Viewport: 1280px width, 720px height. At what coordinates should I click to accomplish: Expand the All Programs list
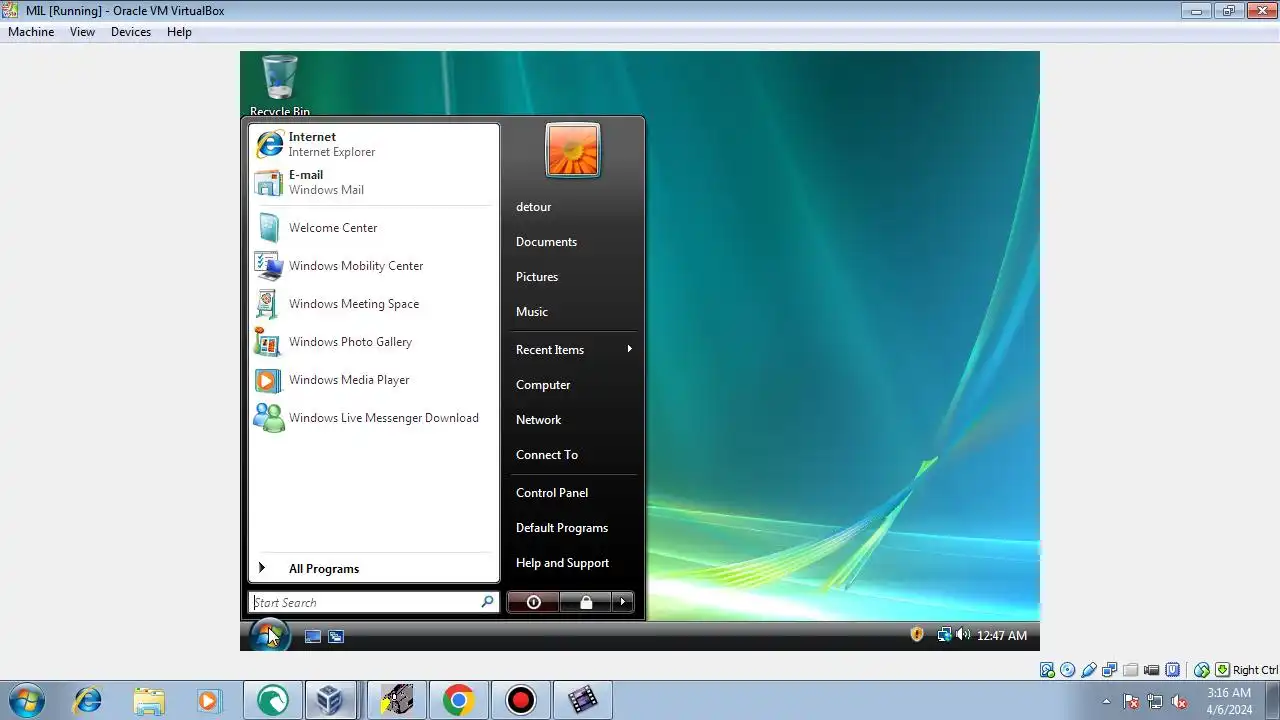(373, 569)
